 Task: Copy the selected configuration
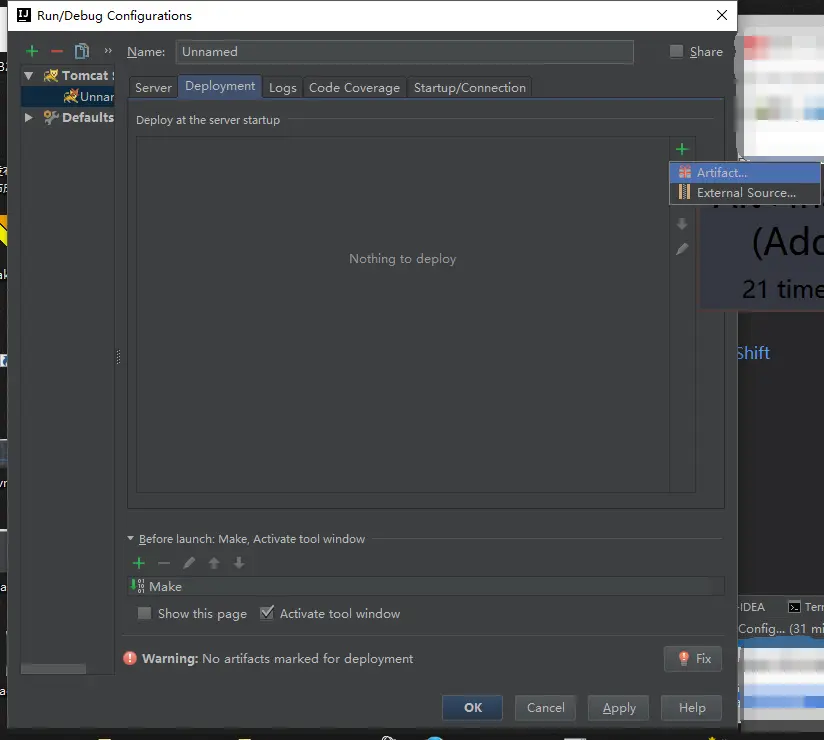(82, 51)
